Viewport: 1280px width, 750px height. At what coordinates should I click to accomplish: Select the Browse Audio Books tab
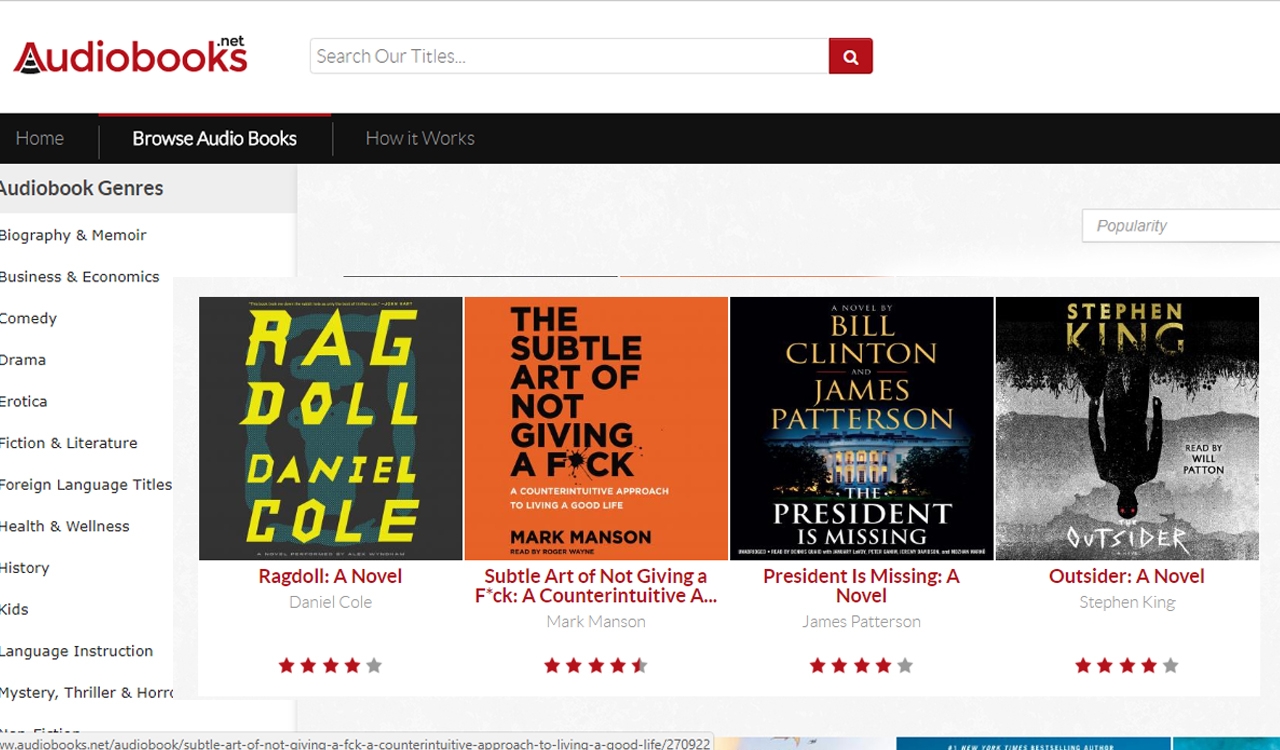tap(215, 138)
